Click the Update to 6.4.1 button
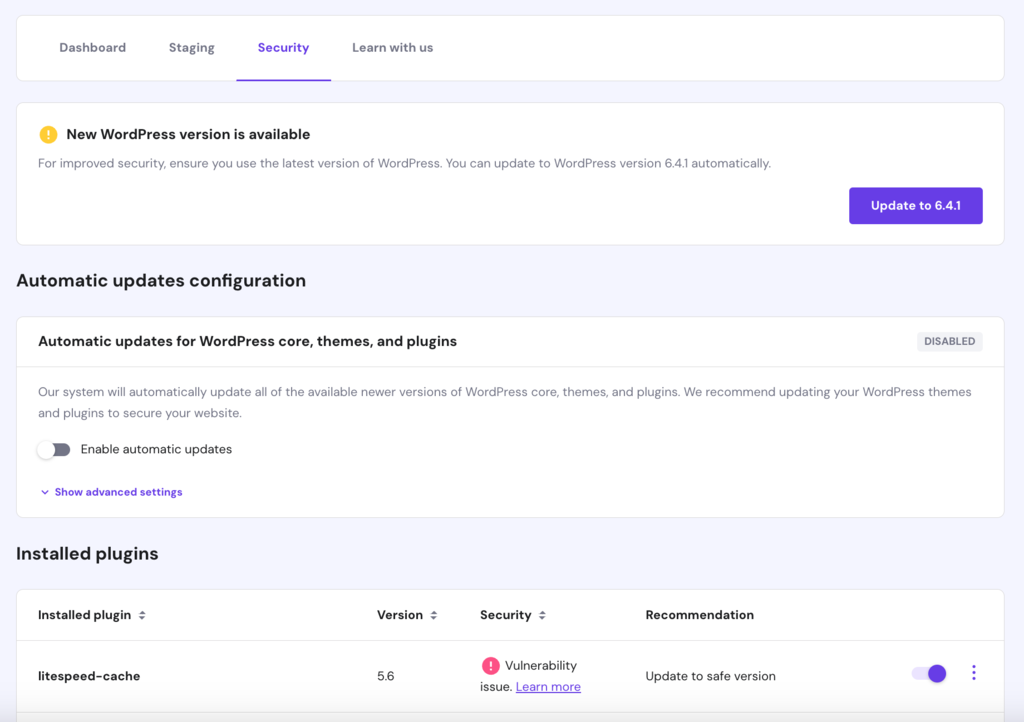Viewport: 1024px width, 722px height. pos(915,205)
